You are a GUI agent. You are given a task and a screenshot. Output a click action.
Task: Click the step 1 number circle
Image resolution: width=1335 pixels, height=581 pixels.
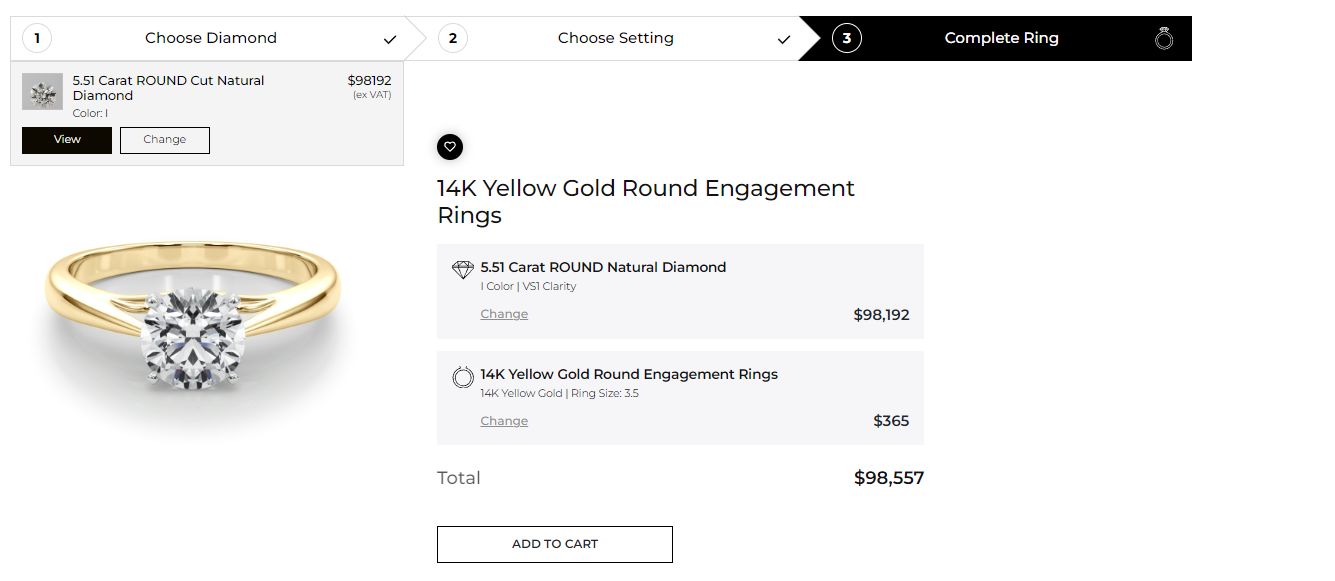pyautogui.click(x=37, y=39)
